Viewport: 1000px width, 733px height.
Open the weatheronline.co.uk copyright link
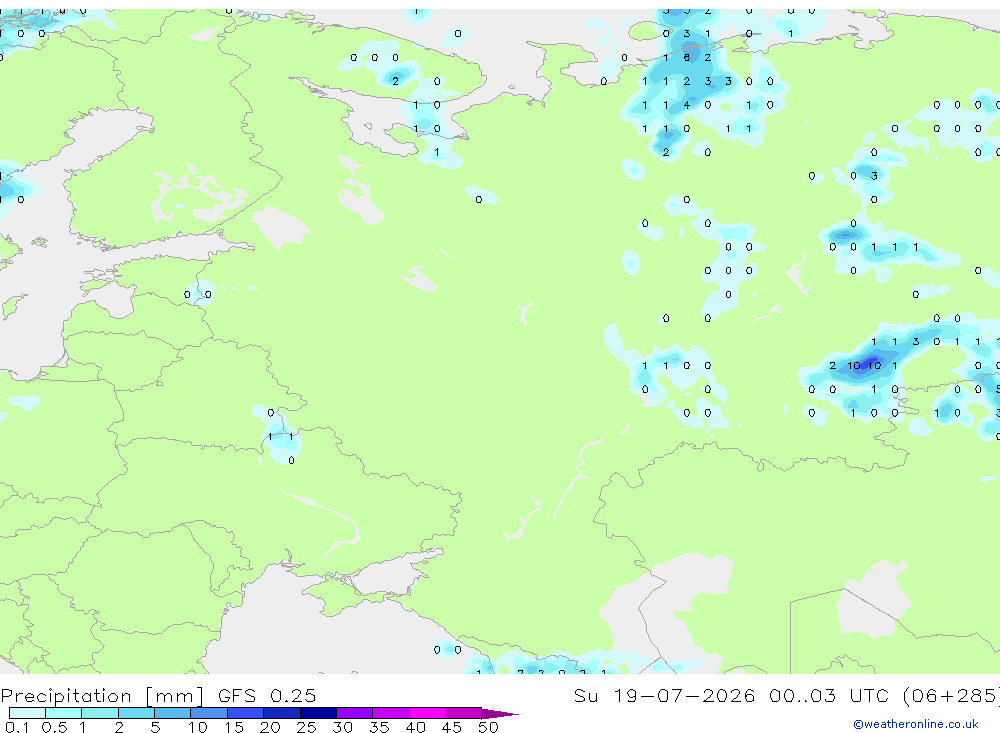click(916, 724)
